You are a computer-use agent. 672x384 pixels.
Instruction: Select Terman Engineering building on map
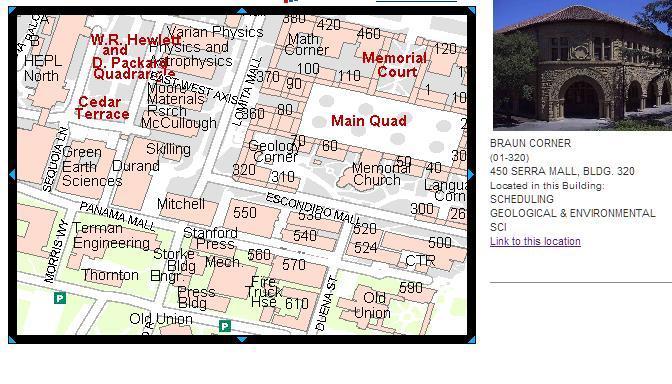(x=111, y=236)
